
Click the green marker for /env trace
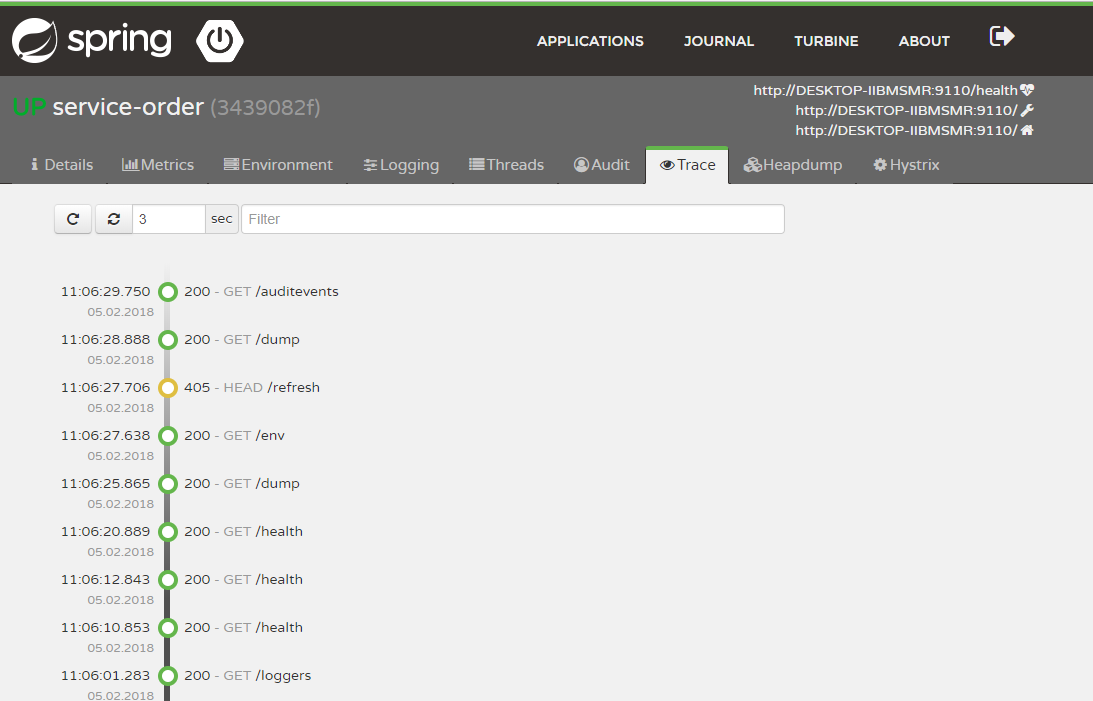[x=168, y=436]
